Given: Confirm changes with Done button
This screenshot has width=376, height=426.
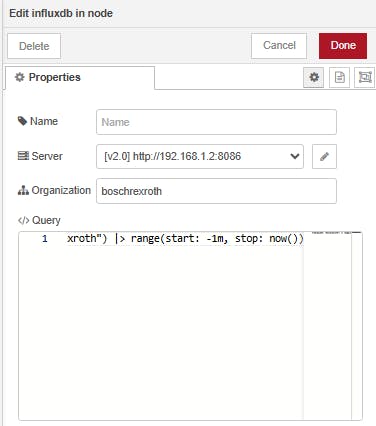Looking at the screenshot, I should [x=343, y=45].
